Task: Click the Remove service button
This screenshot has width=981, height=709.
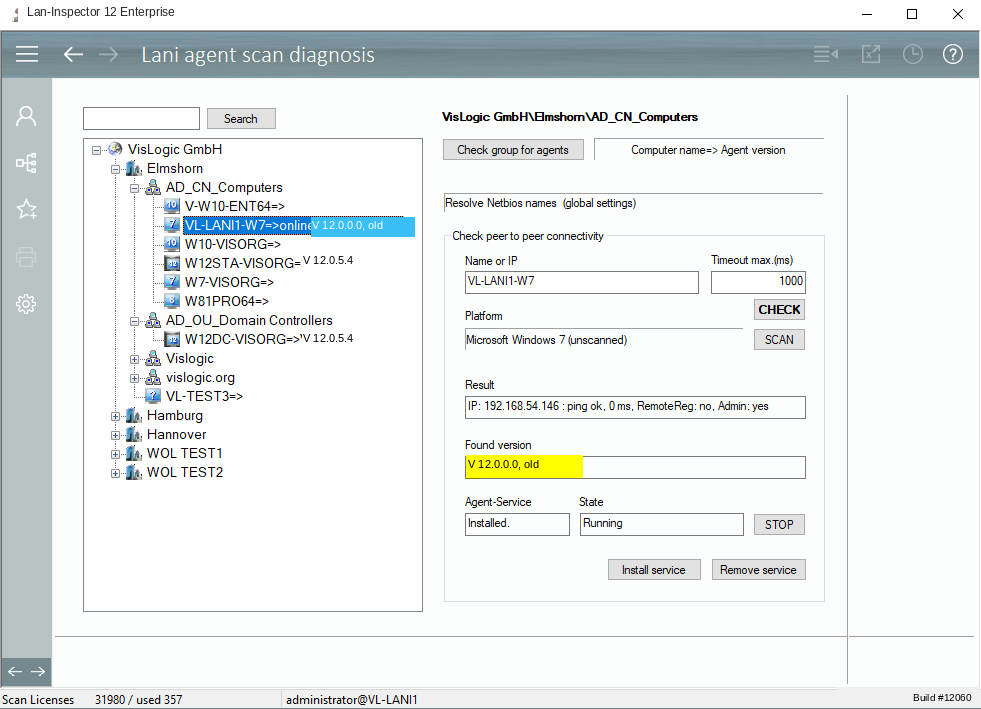Action: 758,569
